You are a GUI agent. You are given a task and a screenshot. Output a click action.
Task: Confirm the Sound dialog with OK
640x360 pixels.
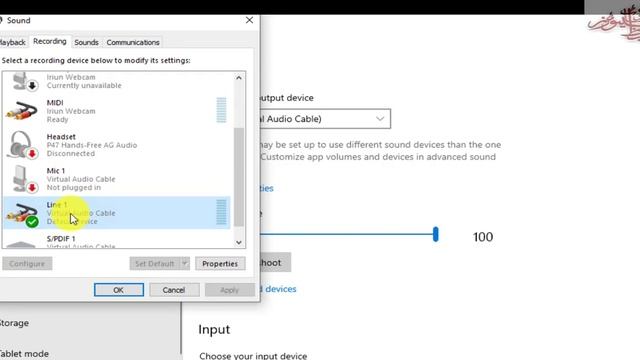(x=119, y=290)
